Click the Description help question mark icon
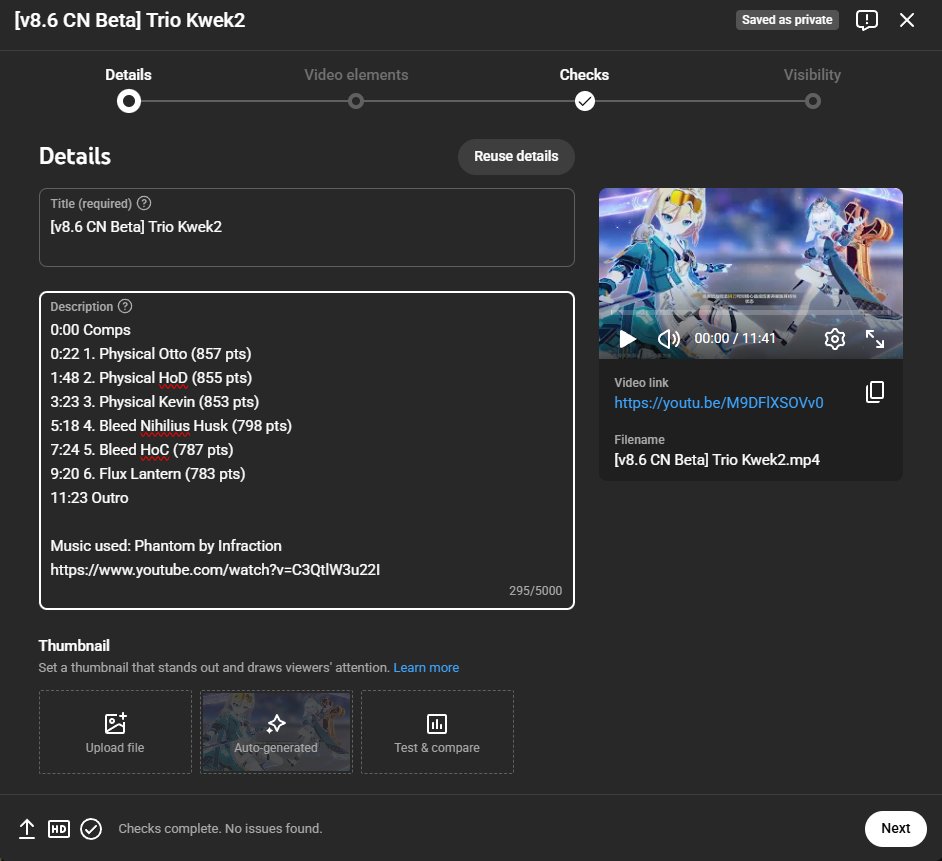 point(125,306)
